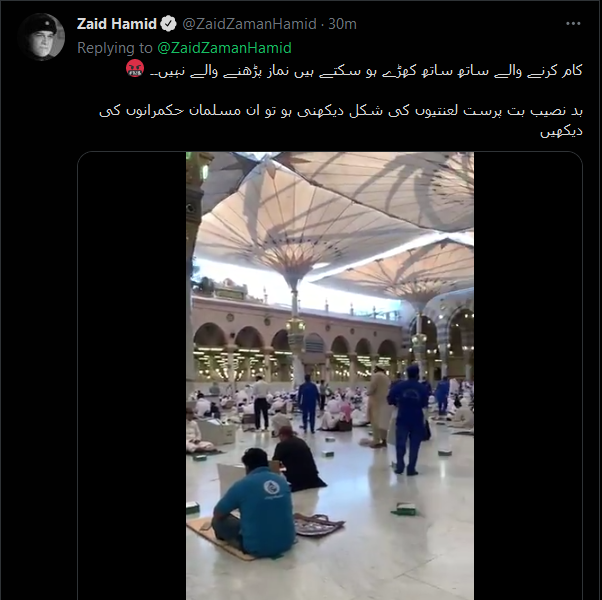Open the three-dot more options menu
Image resolution: width=602 pixels, height=600 pixels.
[573, 24]
